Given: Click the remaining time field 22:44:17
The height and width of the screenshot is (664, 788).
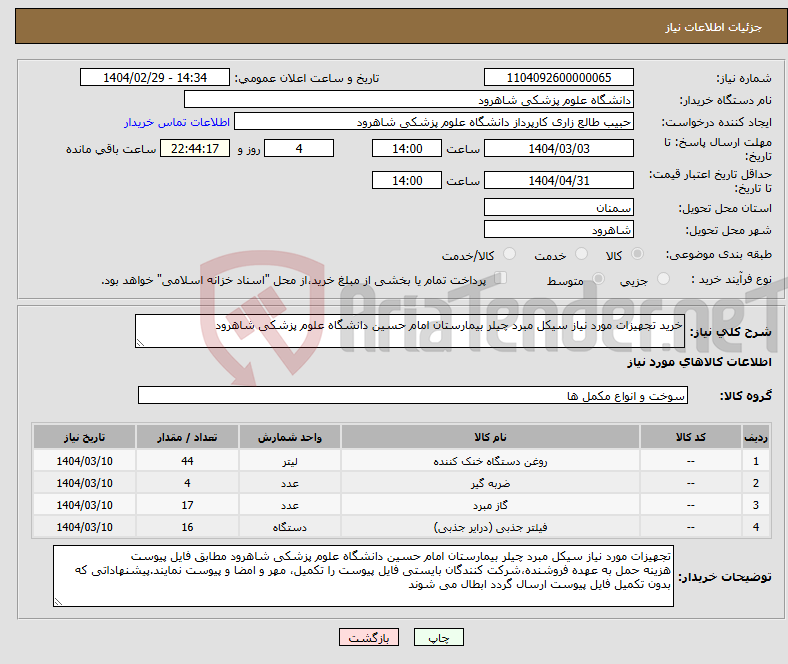Looking at the screenshot, I should click(195, 148).
